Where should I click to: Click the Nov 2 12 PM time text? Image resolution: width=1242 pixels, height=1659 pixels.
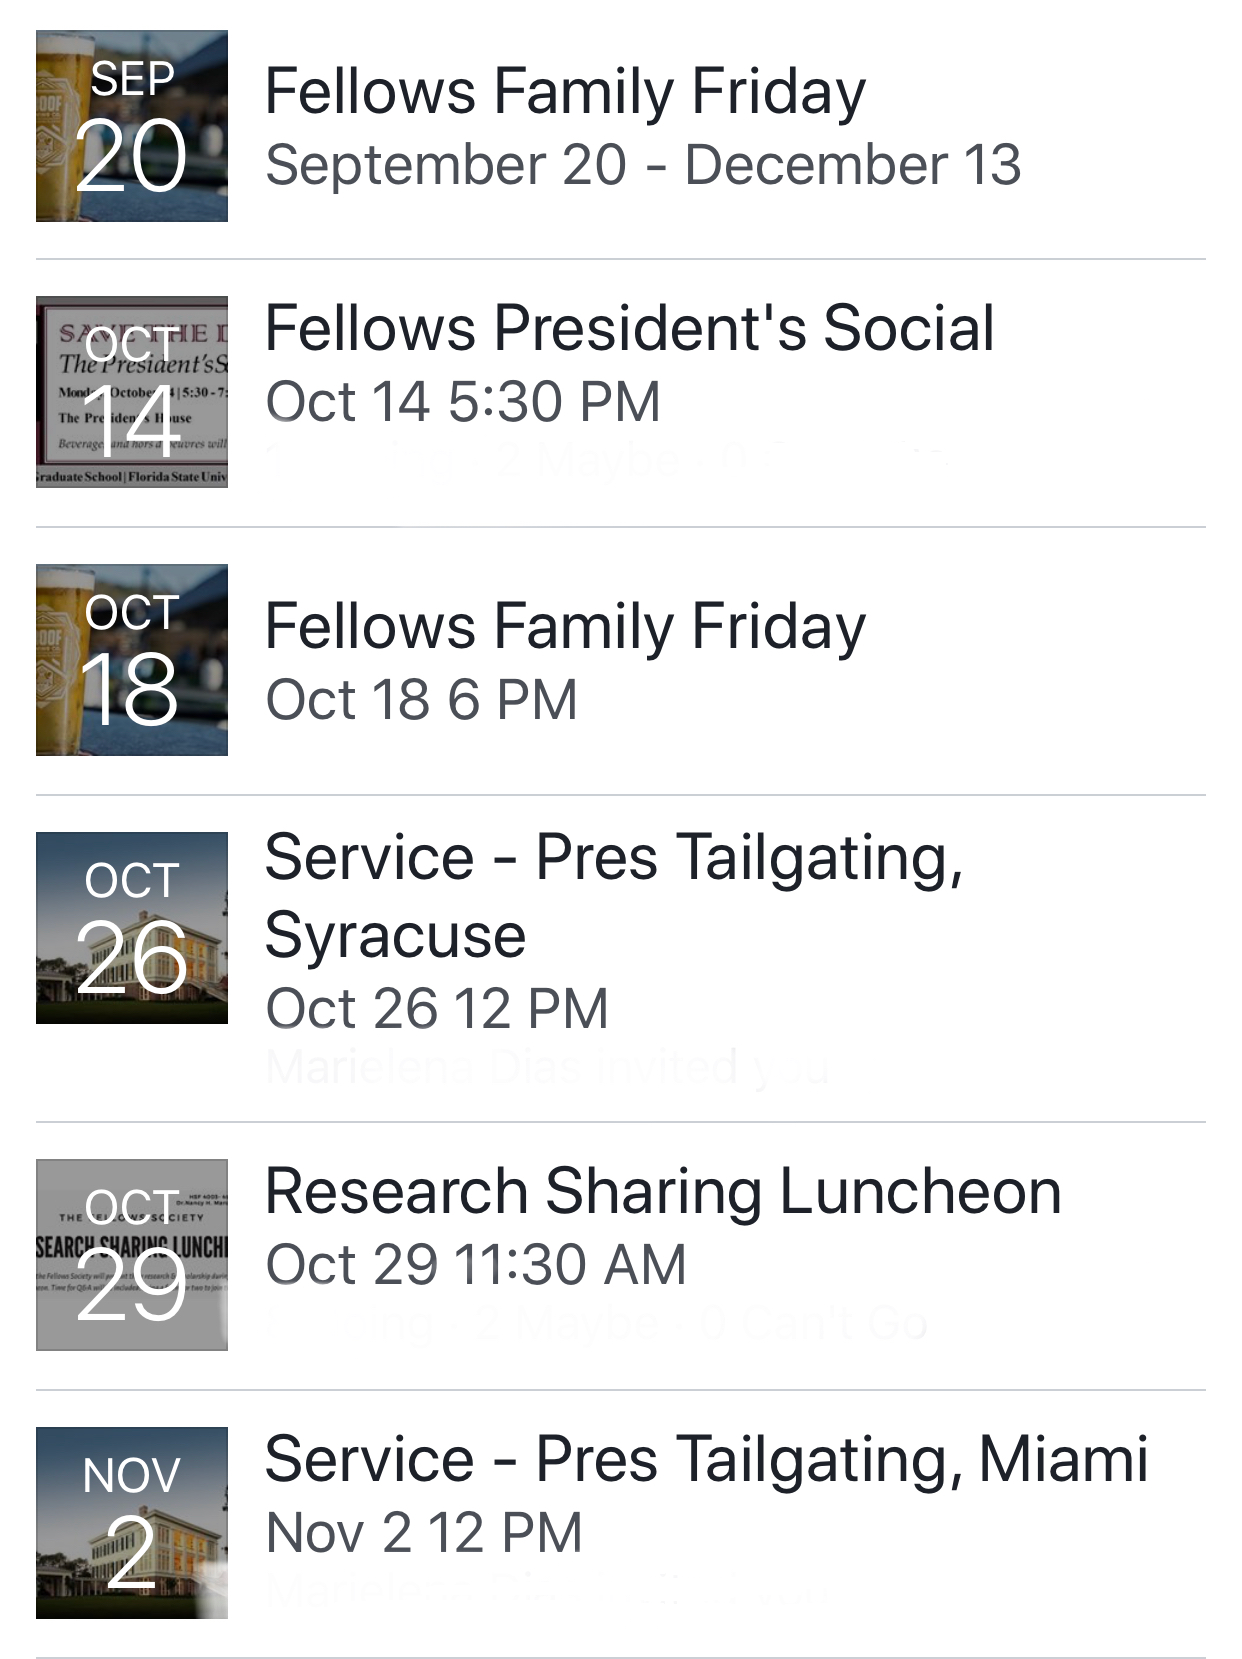pos(424,1533)
